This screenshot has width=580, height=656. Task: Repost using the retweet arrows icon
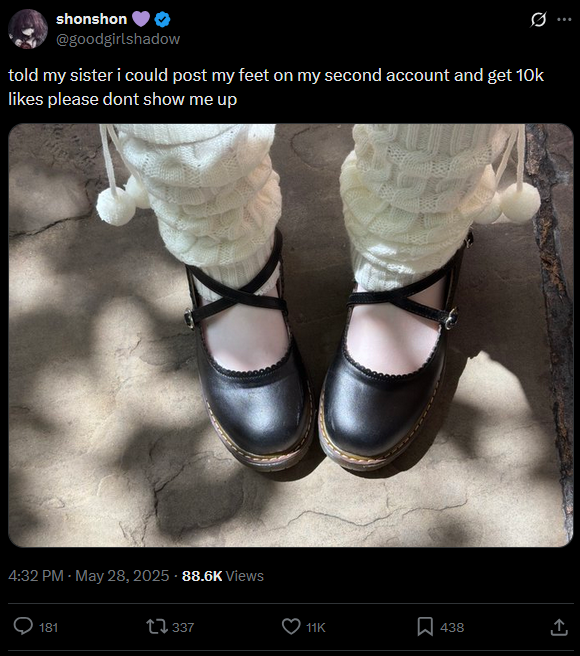pyautogui.click(x=157, y=627)
